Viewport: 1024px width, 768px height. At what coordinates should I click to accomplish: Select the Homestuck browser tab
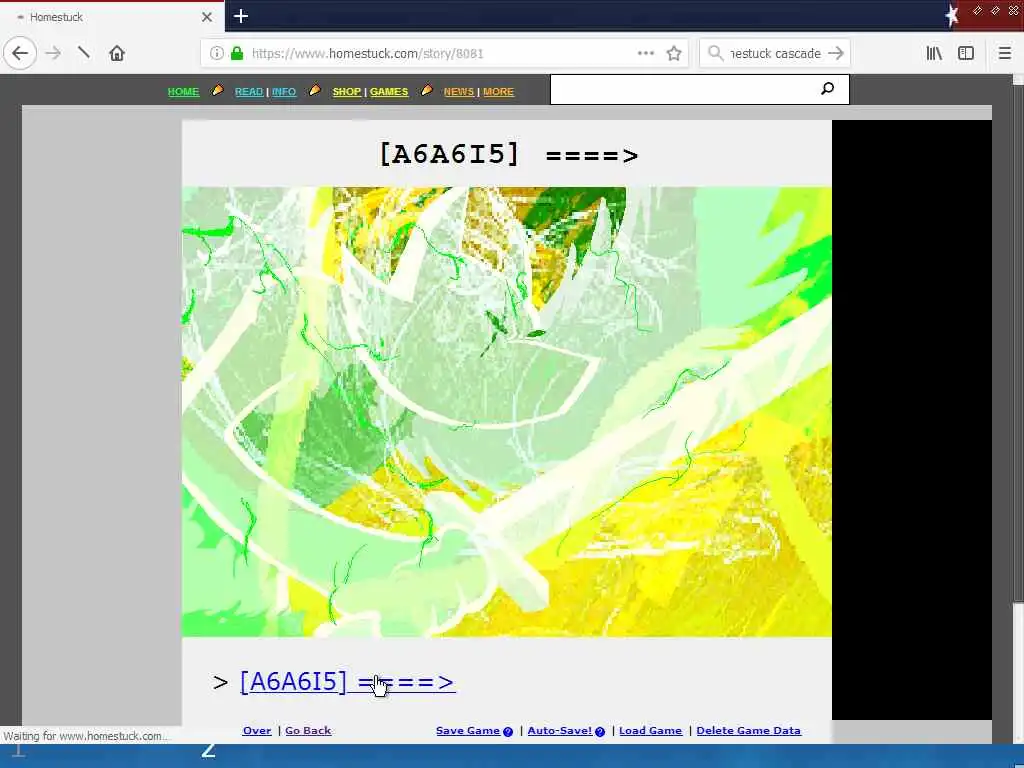pyautogui.click(x=112, y=17)
